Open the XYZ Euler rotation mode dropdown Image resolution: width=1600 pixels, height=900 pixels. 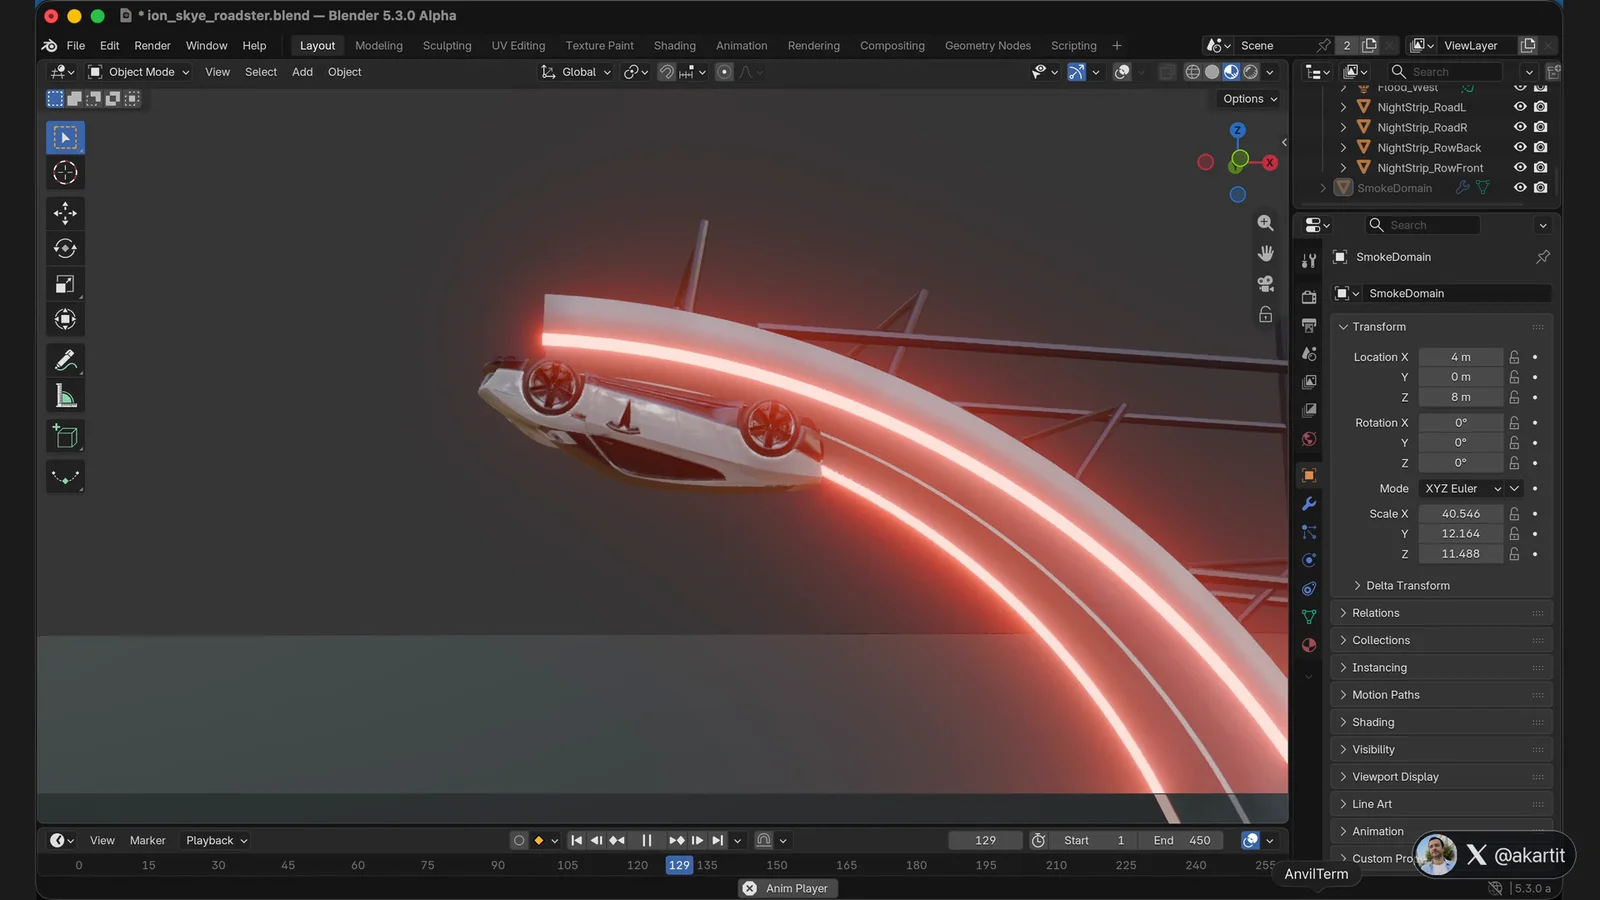[1463, 489]
